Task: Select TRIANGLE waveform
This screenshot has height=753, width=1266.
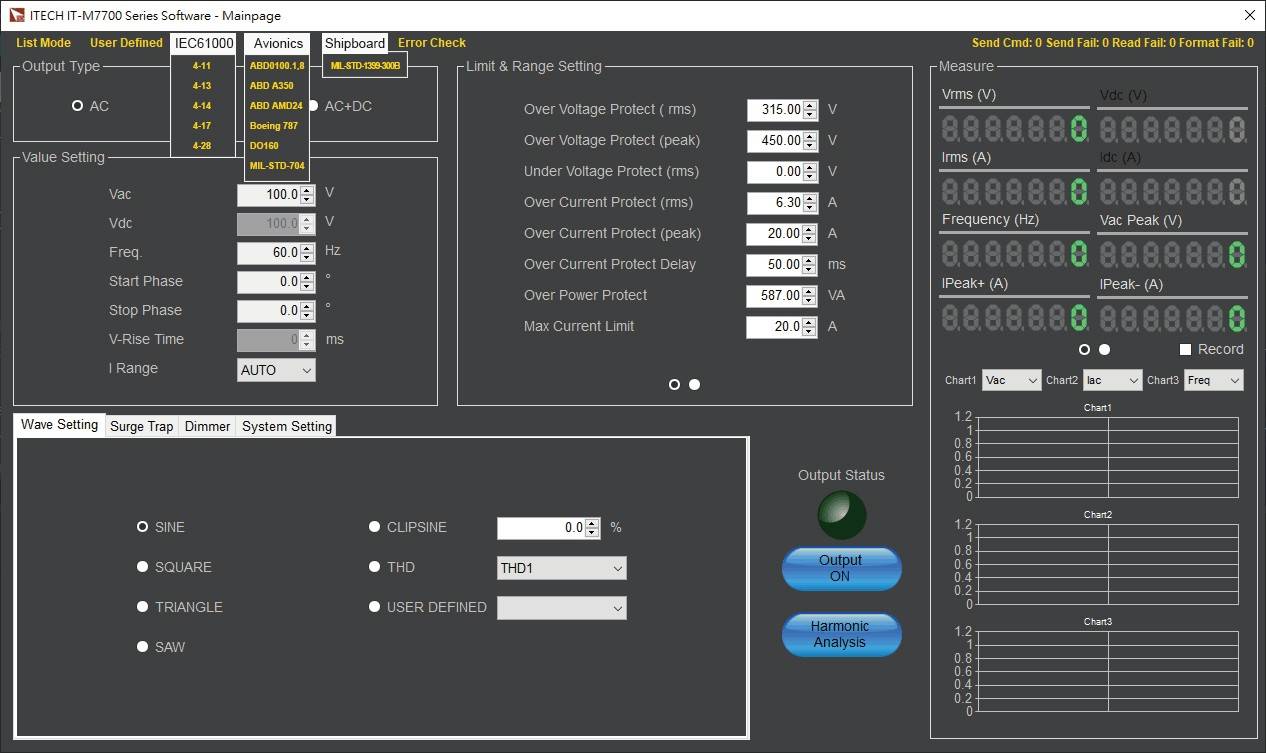Action: pos(143,607)
